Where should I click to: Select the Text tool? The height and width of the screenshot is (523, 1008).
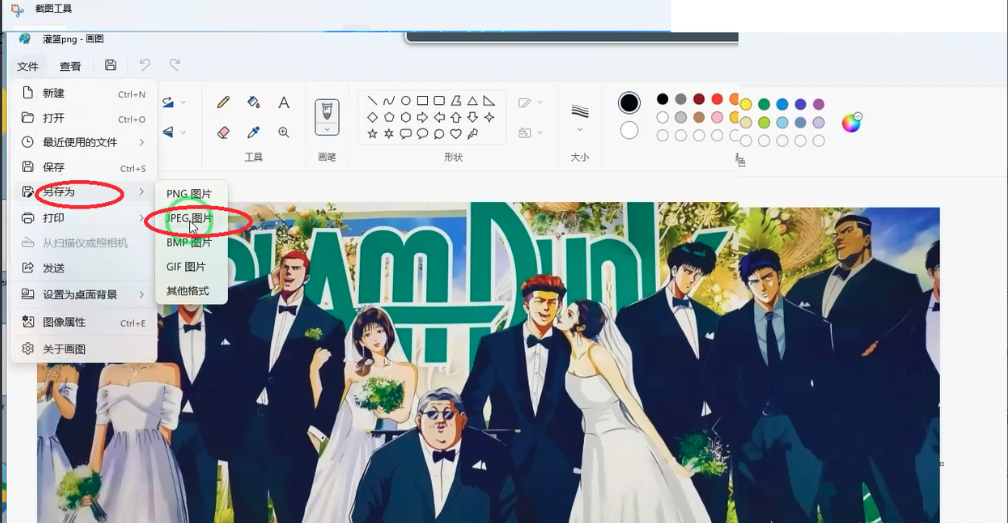pyautogui.click(x=284, y=102)
